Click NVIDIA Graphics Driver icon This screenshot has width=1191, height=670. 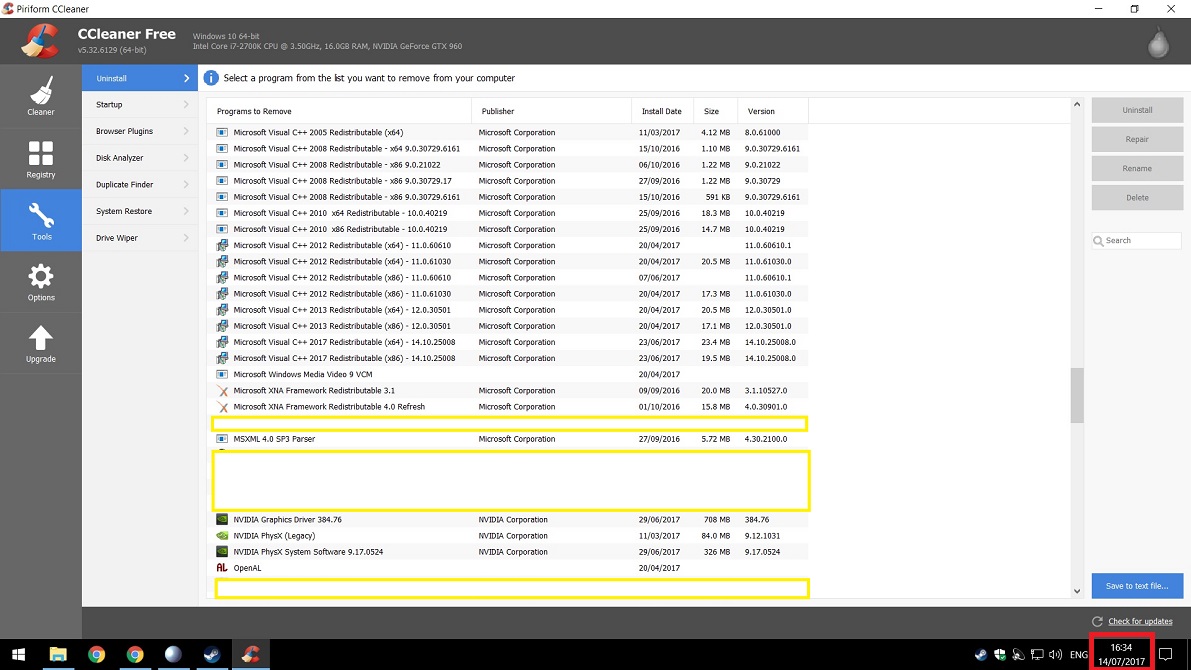pos(222,520)
